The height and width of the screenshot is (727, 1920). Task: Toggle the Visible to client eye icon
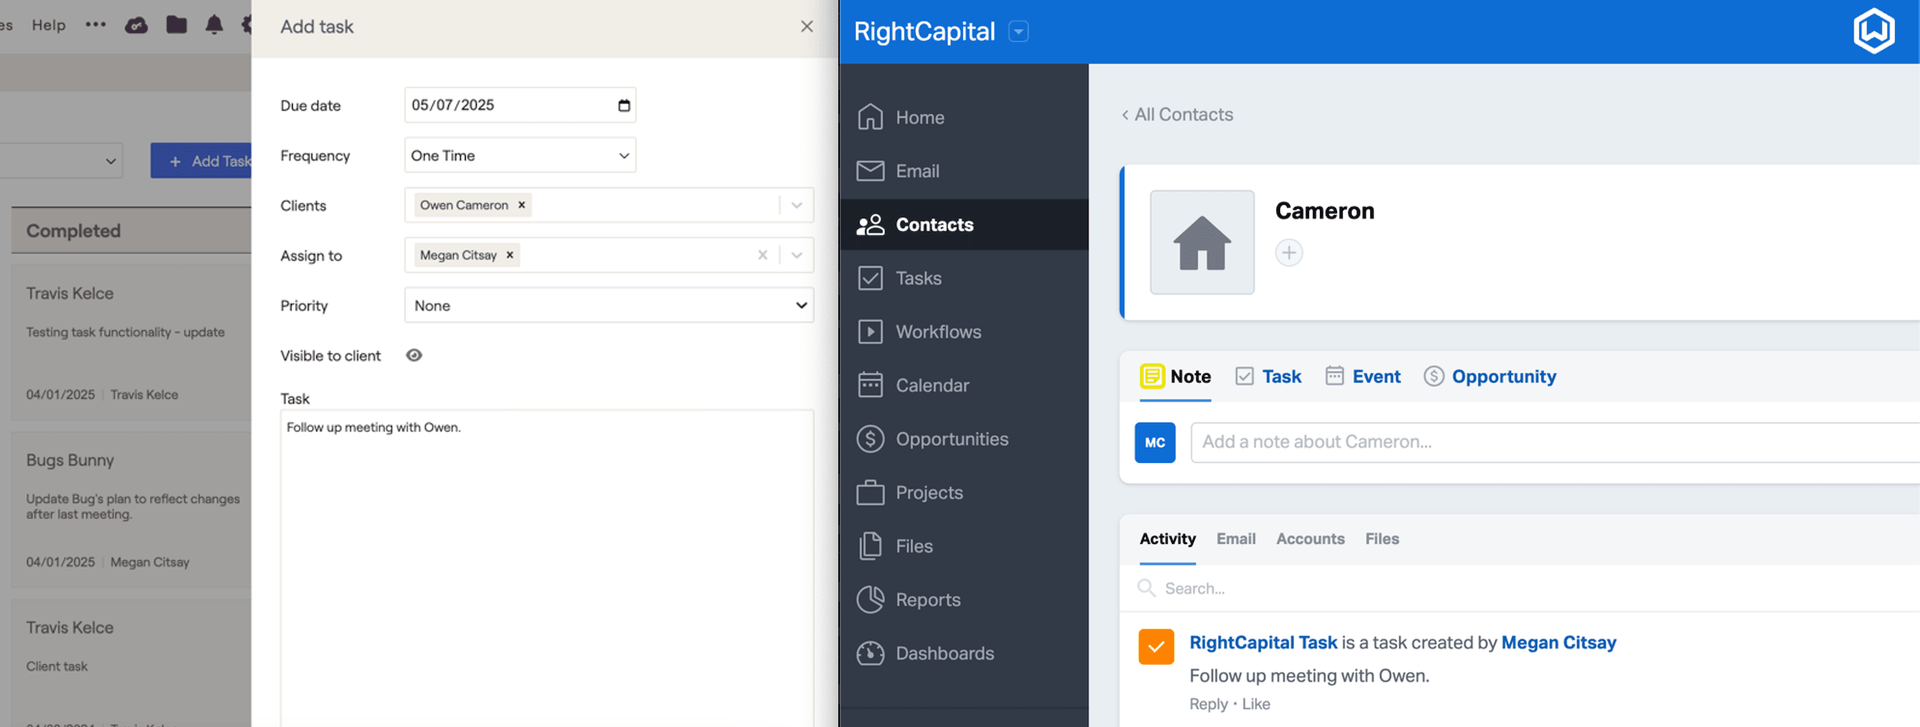[x=414, y=355]
